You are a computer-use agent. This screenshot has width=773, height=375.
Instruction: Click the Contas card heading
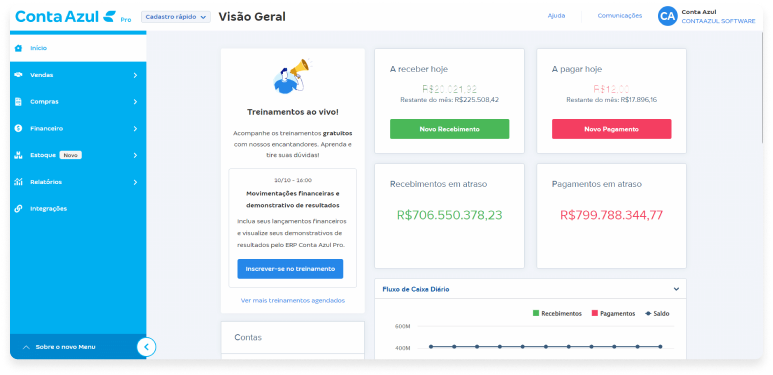[248, 338]
